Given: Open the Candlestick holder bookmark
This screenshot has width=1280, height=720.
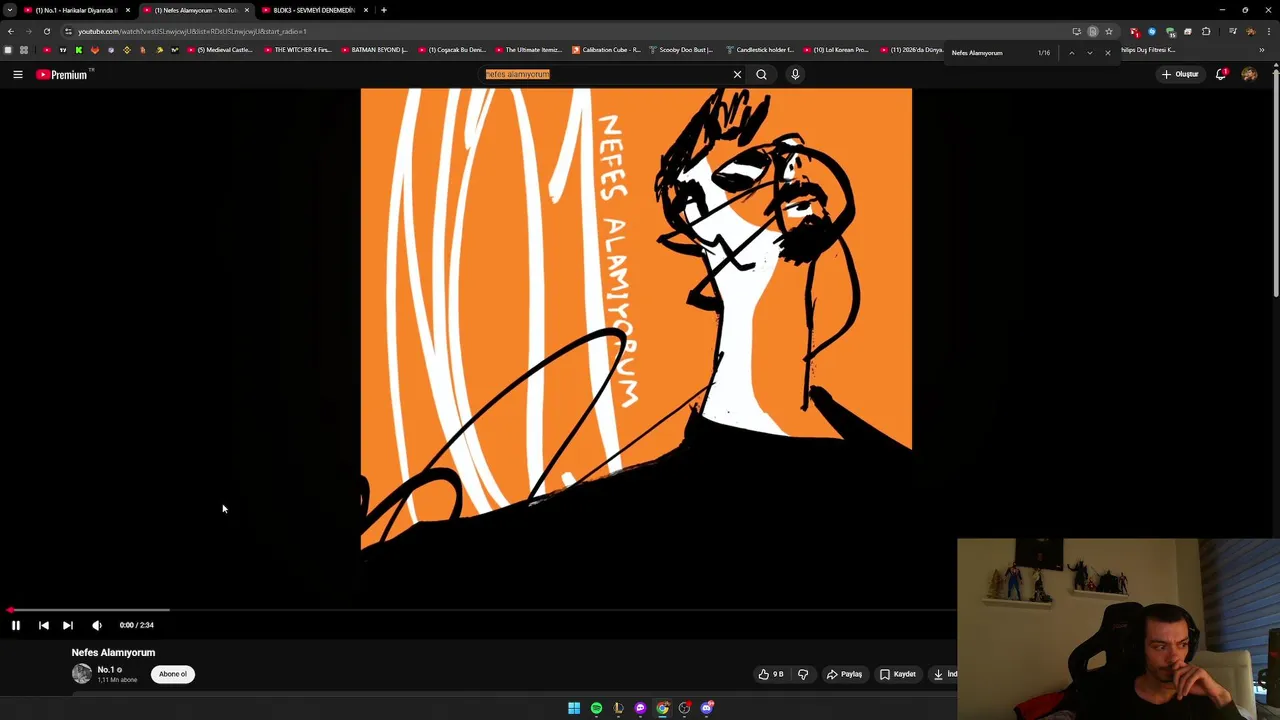Looking at the screenshot, I should pyautogui.click(x=760, y=50).
